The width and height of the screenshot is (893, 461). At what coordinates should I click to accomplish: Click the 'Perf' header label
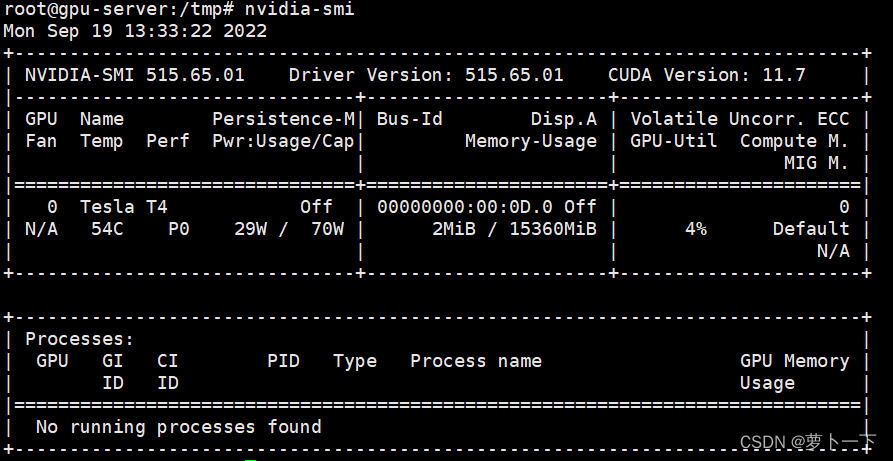[167, 141]
